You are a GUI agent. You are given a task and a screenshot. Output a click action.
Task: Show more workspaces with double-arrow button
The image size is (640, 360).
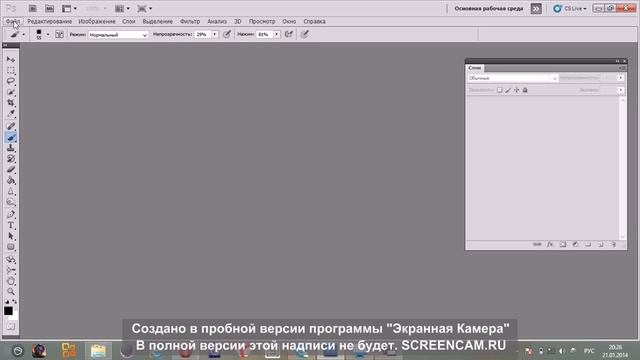[536, 8]
